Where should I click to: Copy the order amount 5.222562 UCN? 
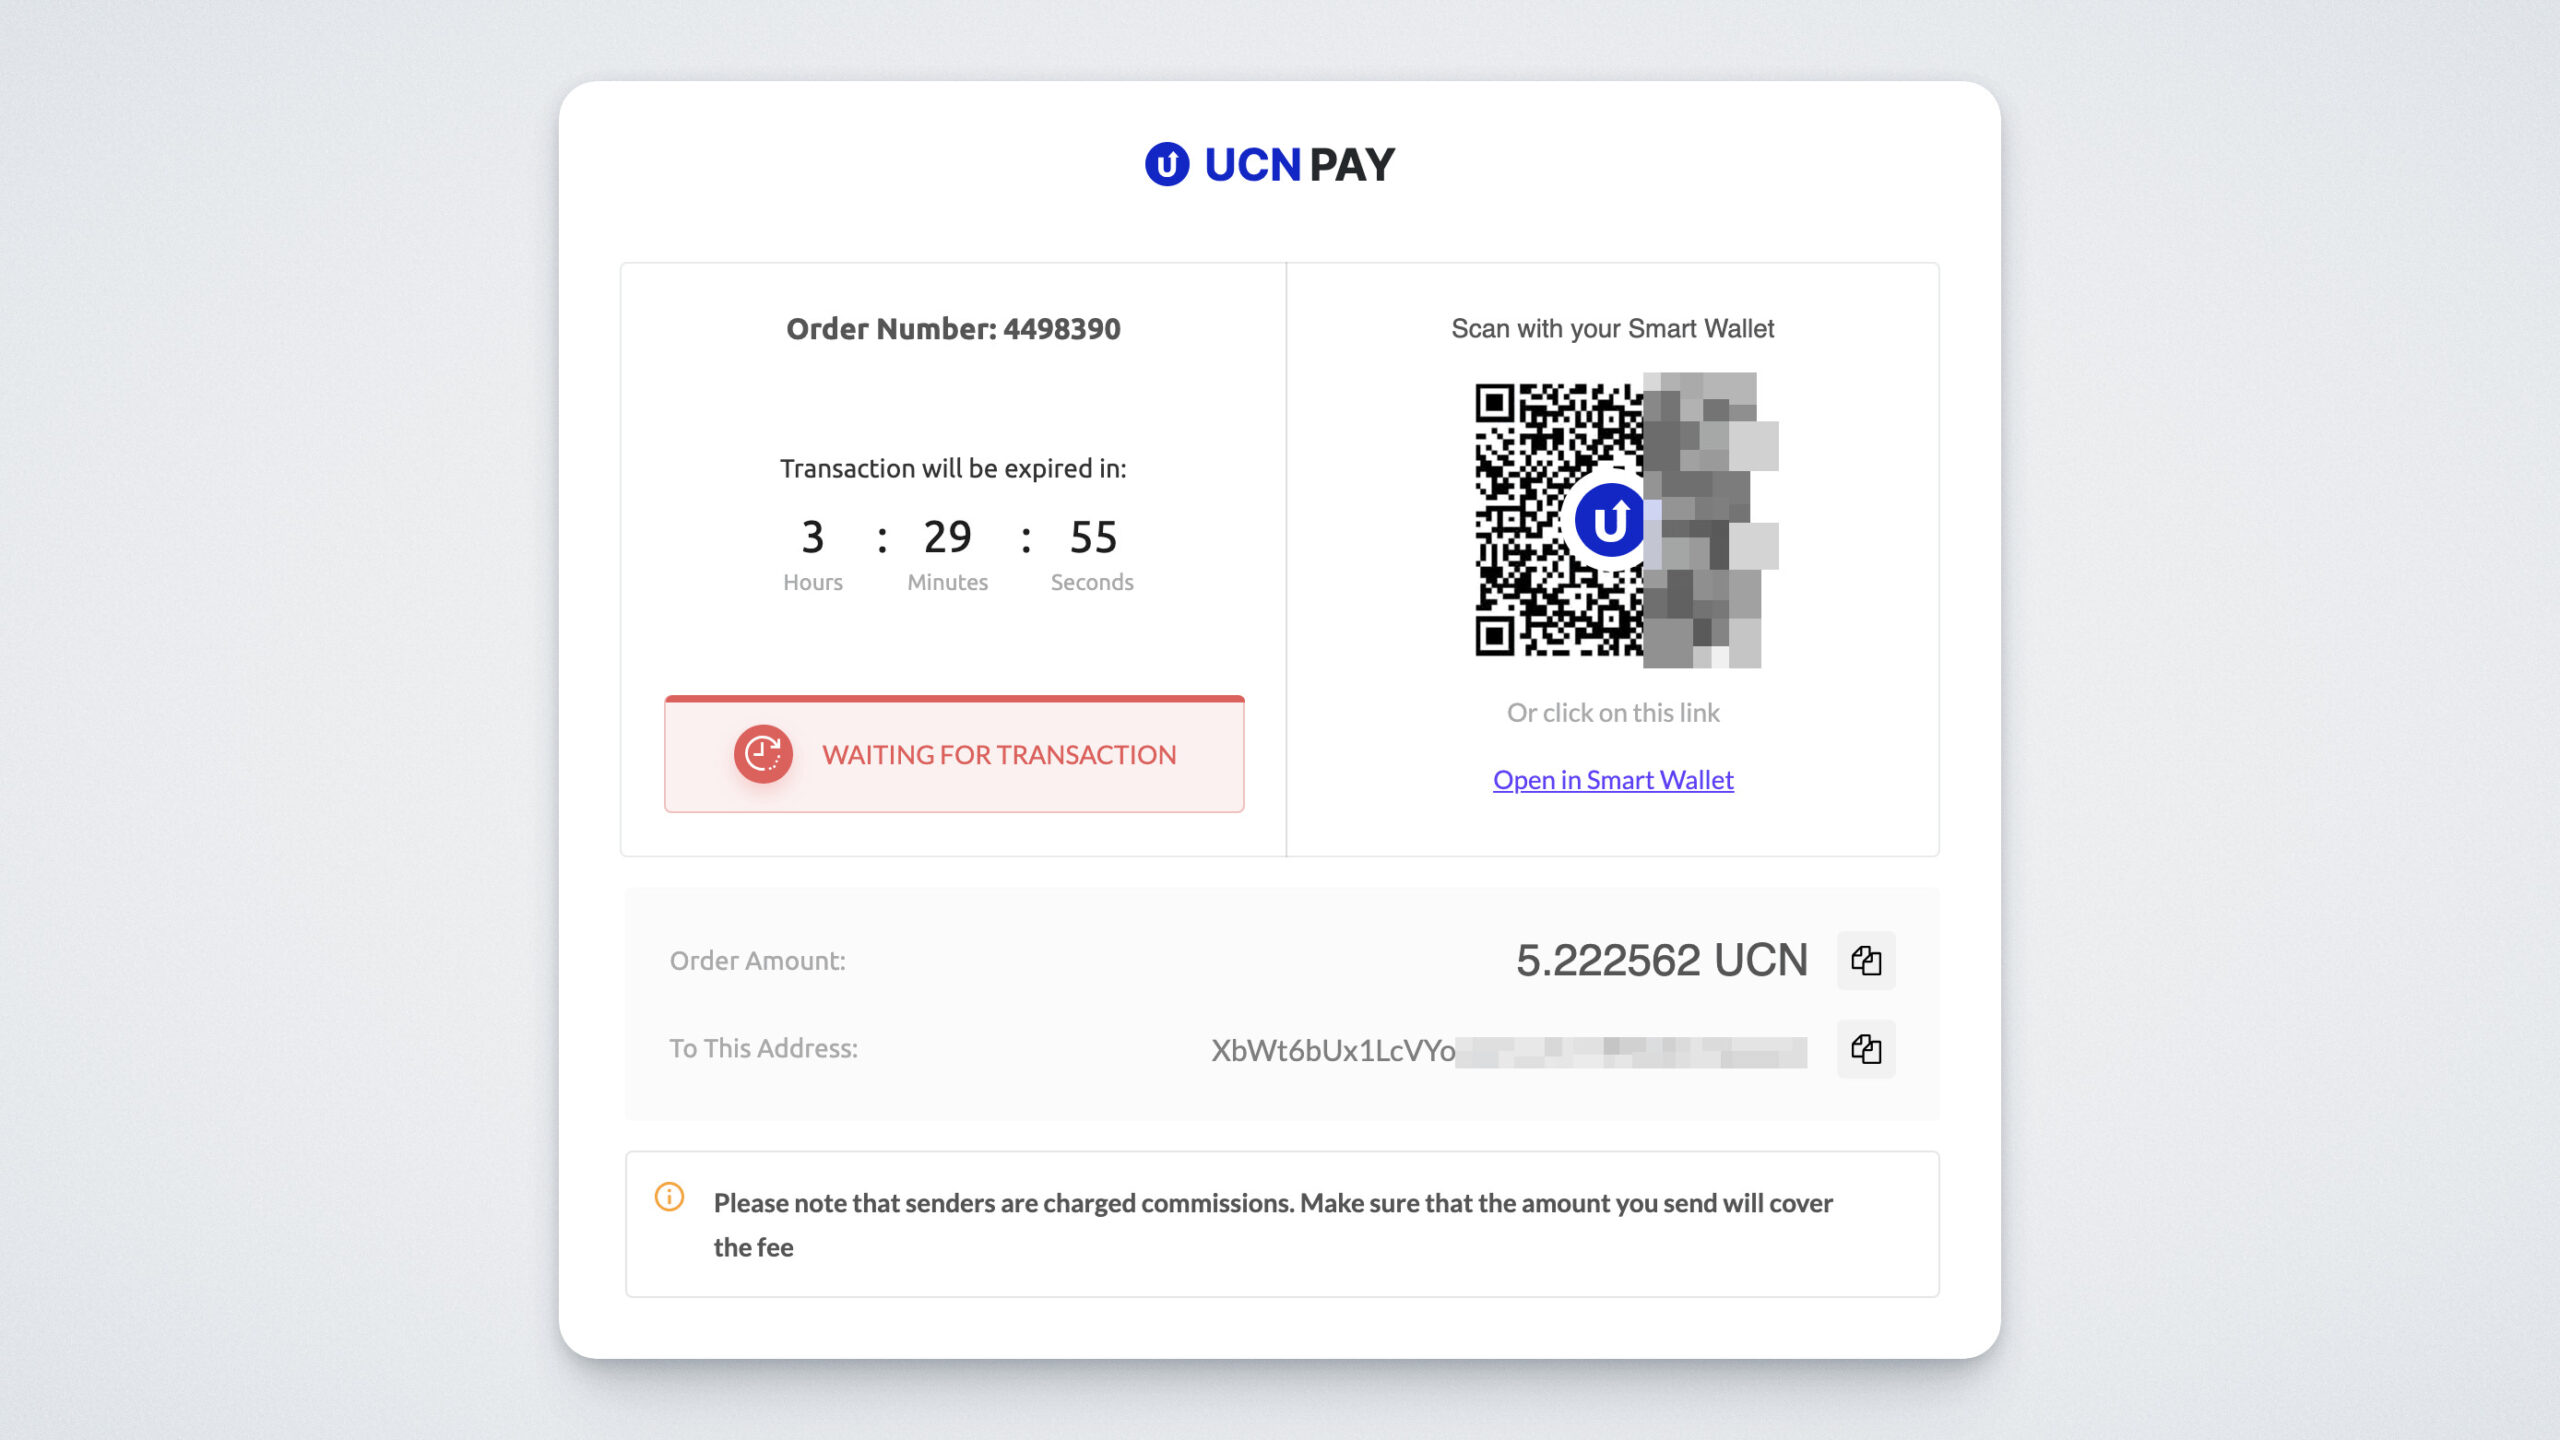pyautogui.click(x=1866, y=961)
